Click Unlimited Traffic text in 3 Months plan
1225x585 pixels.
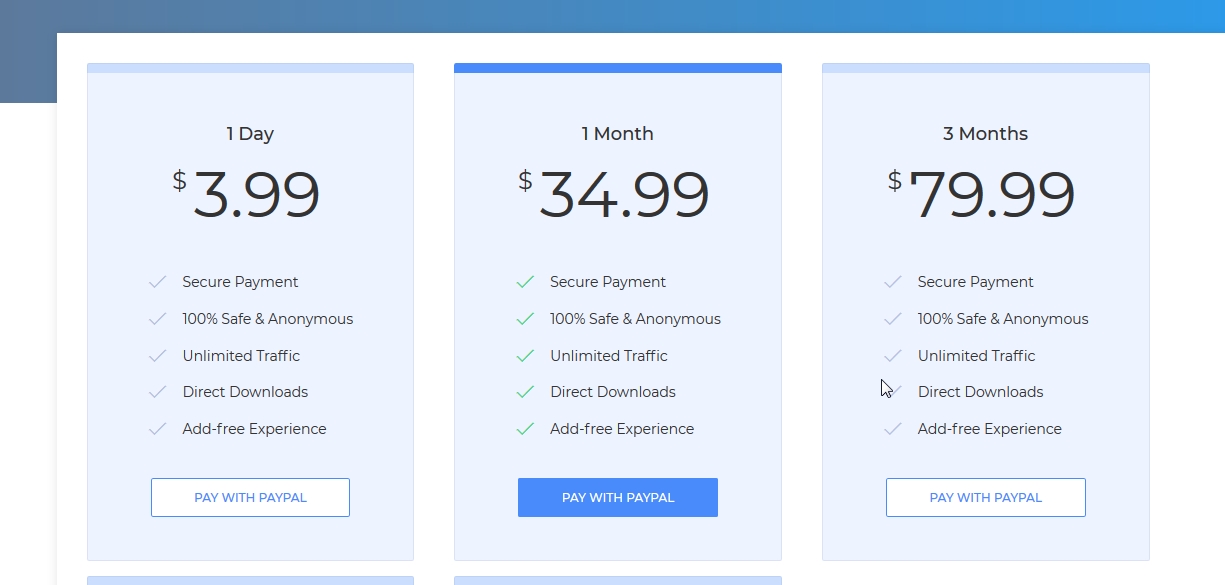pyautogui.click(x=976, y=356)
